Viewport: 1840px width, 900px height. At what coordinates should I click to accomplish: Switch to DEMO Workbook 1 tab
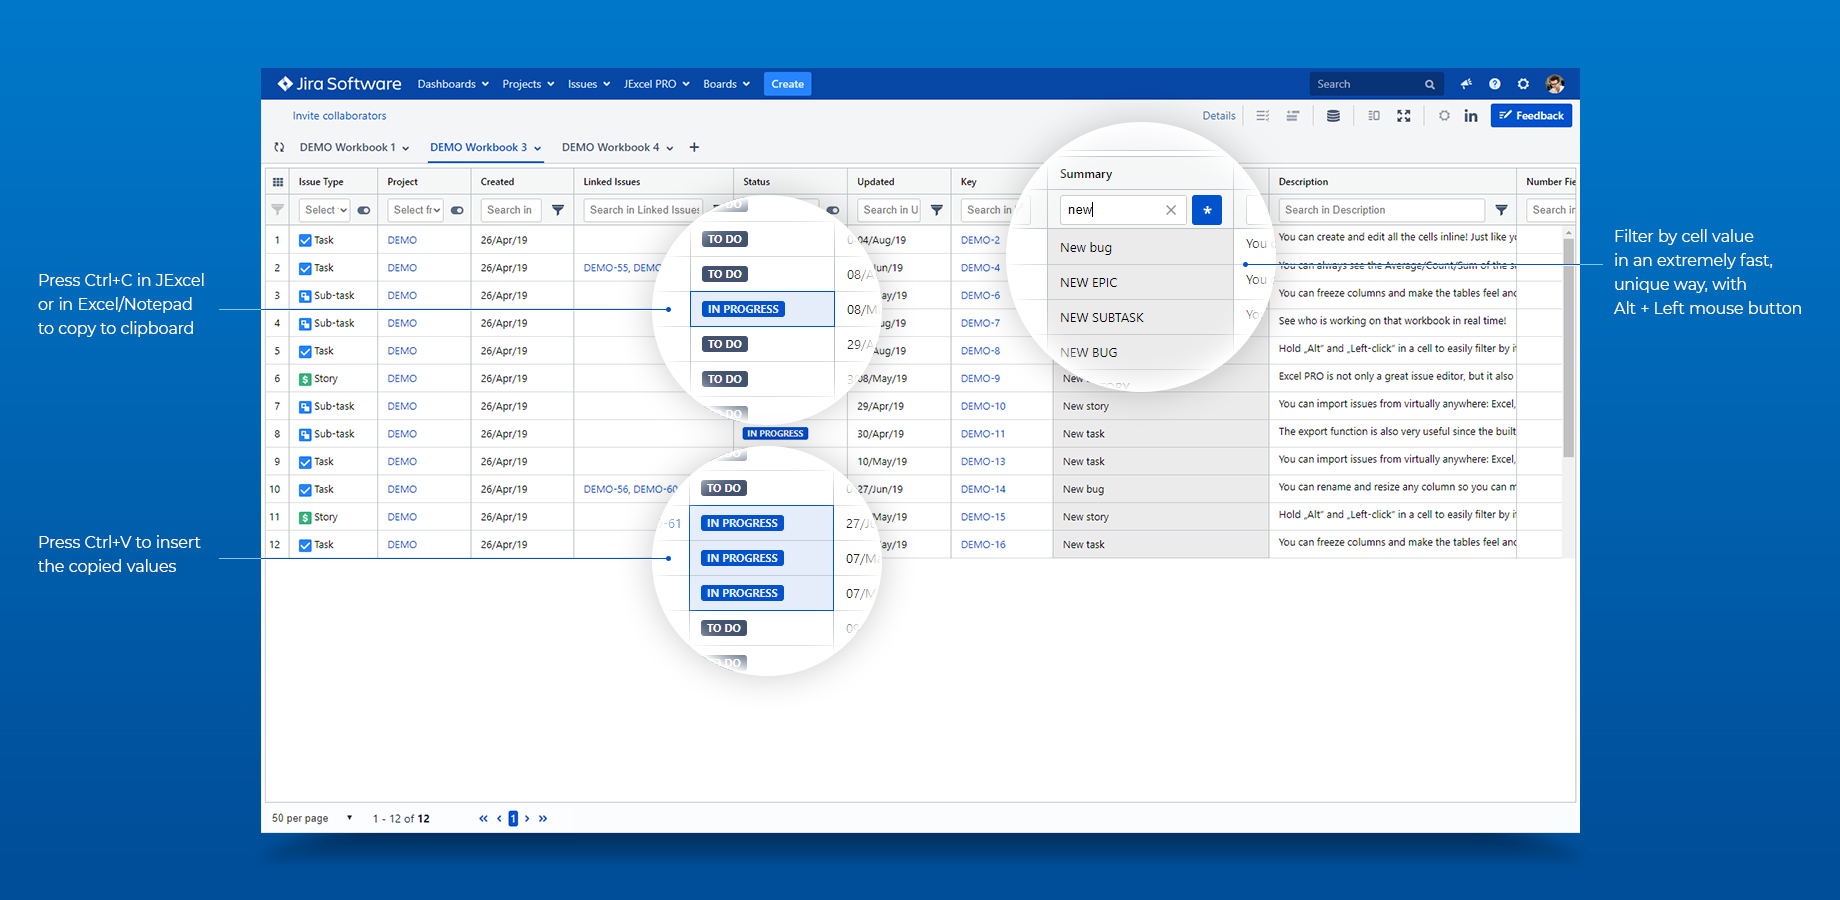(347, 147)
